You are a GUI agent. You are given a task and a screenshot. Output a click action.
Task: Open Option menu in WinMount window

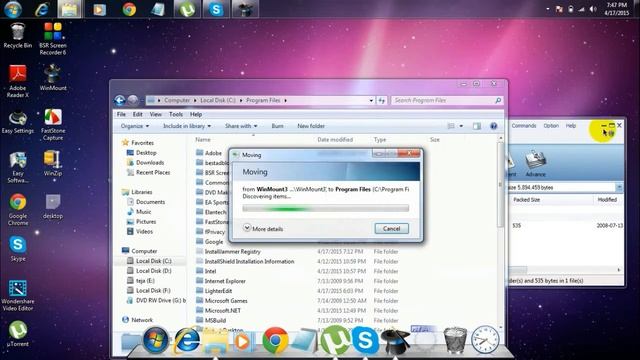pos(551,126)
